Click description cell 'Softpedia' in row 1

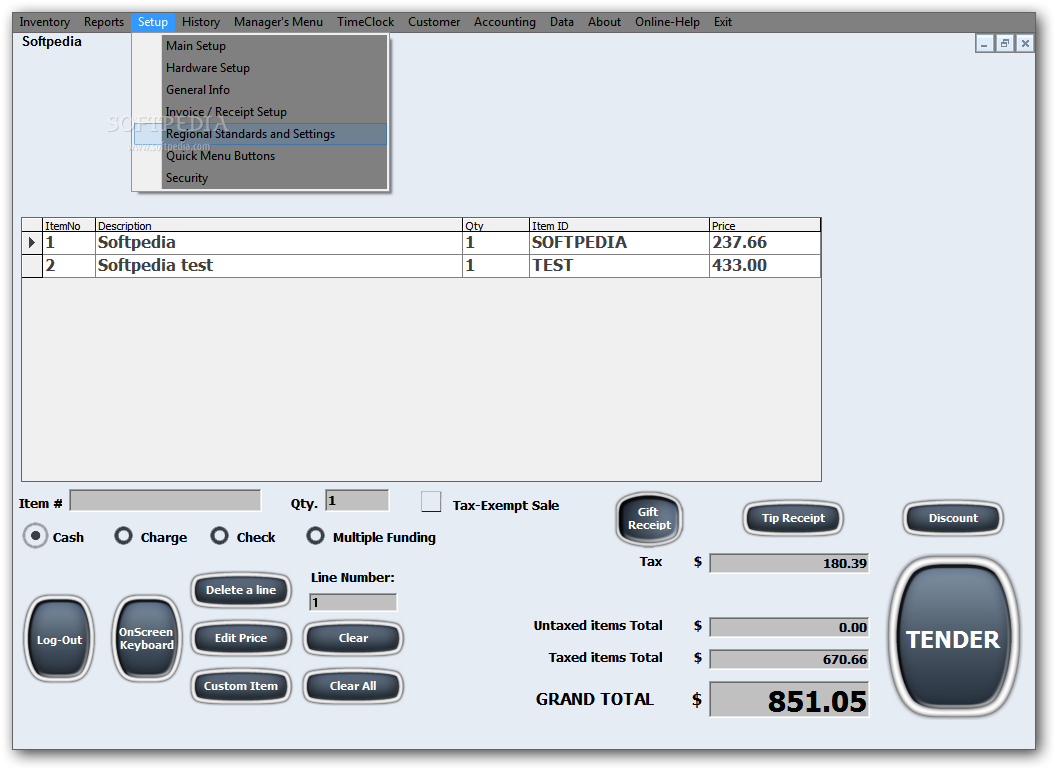[279, 243]
